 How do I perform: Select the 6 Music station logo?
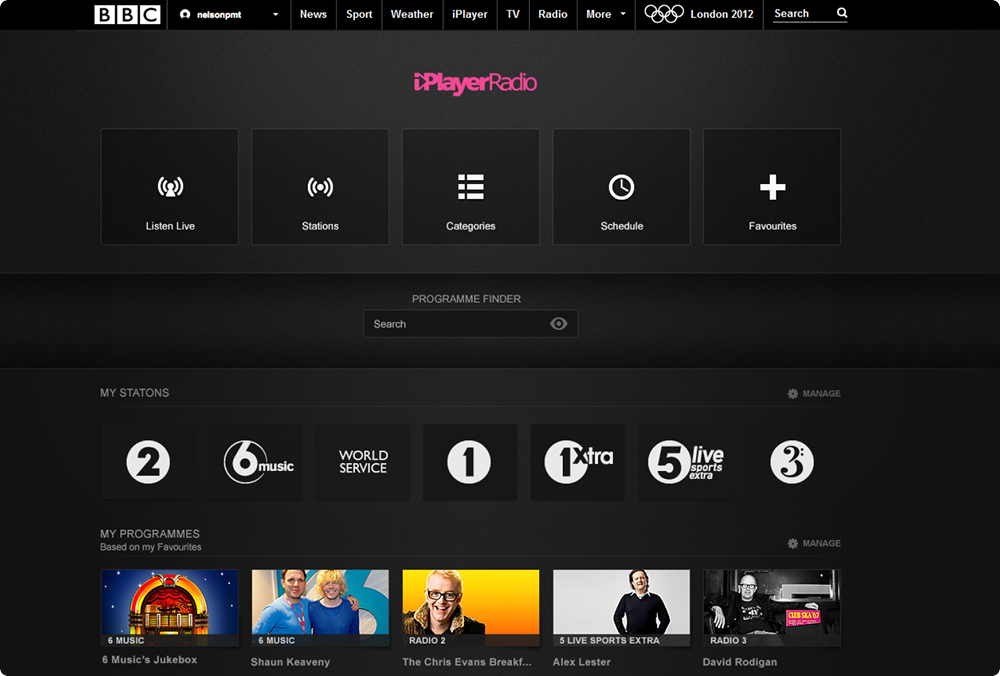[x=255, y=462]
